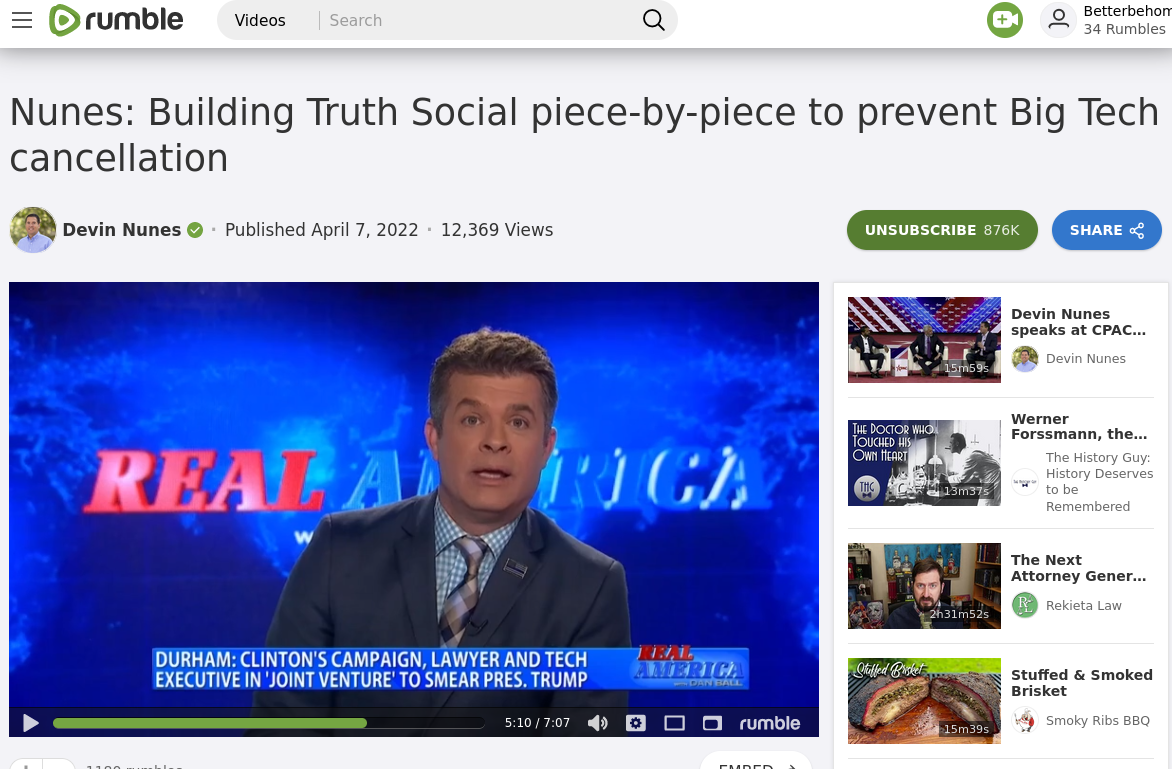1172x769 pixels.
Task: Mute the video with the speaker icon
Action: pos(597,723)
